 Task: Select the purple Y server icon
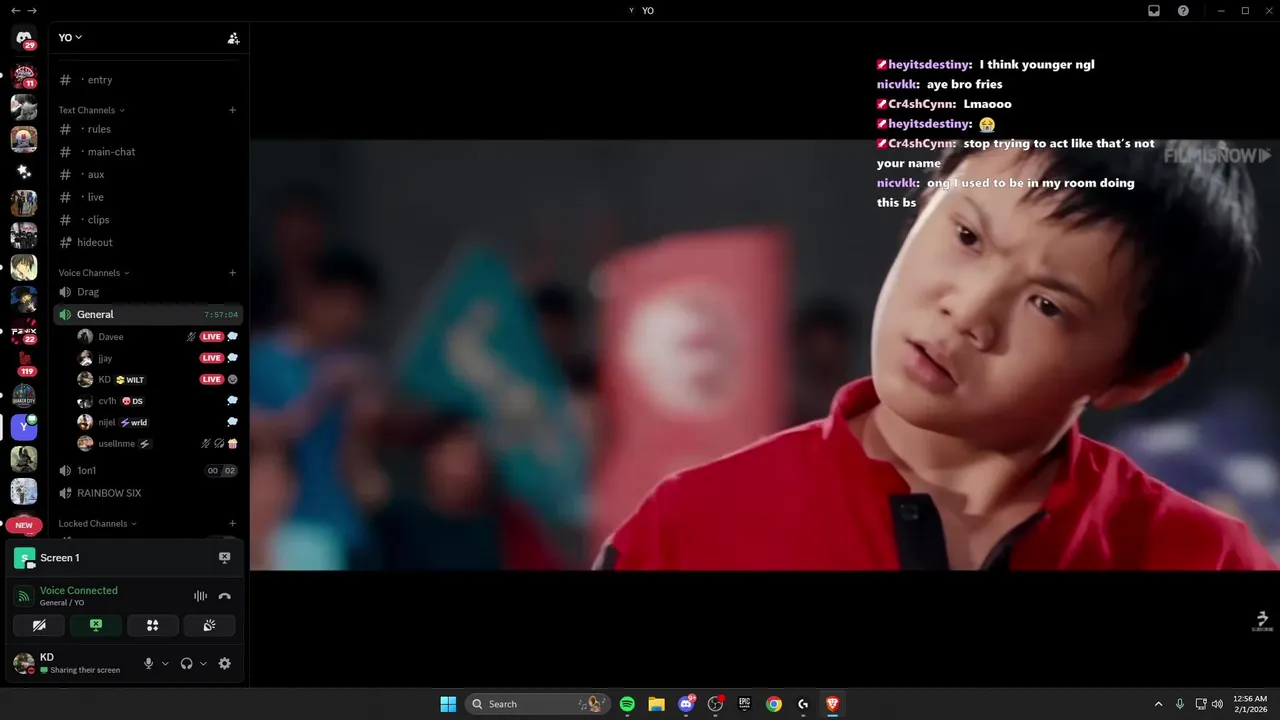pyautogui.click(x=24, y=427)
